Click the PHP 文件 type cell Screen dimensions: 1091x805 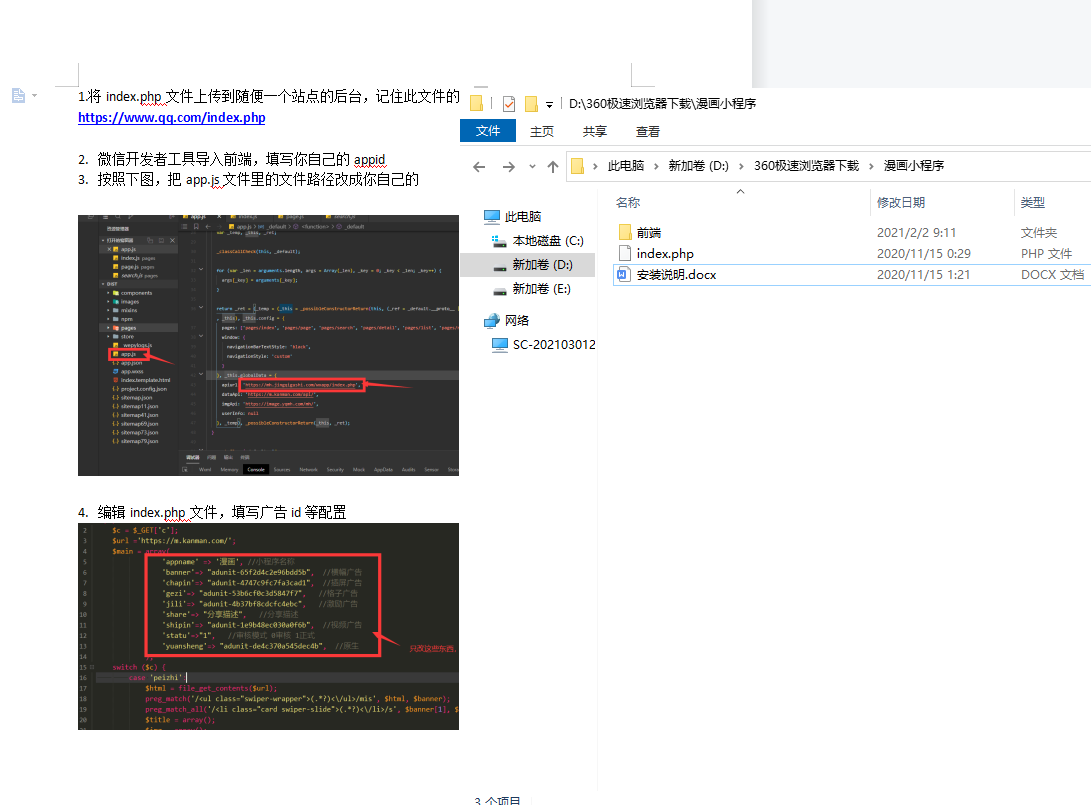1046,253
